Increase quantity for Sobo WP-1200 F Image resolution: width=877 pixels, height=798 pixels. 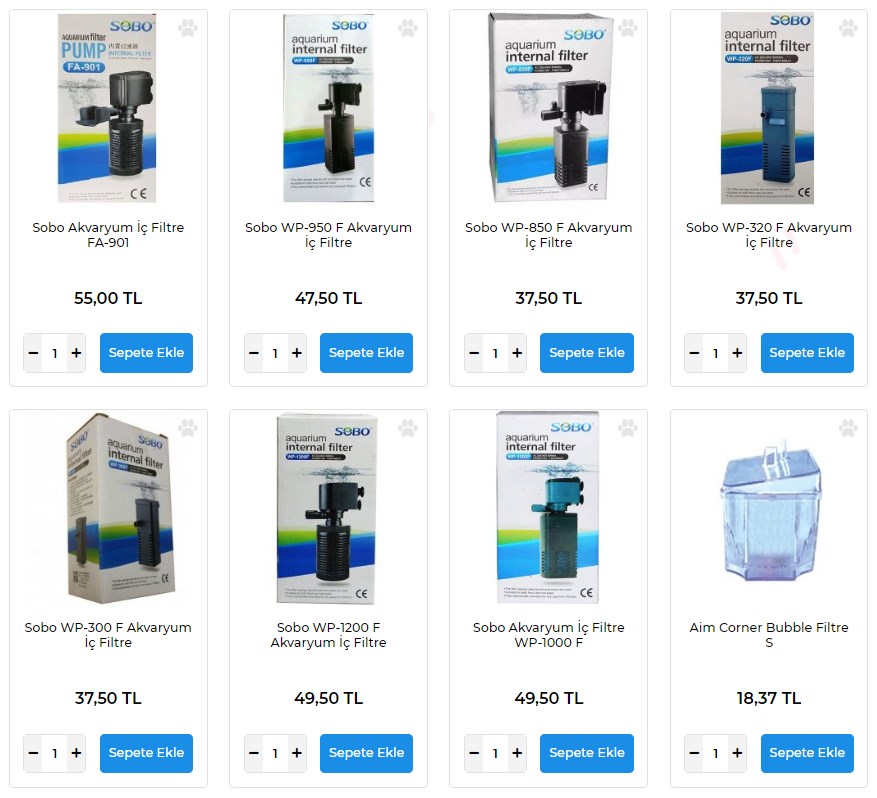click(296, 753)
